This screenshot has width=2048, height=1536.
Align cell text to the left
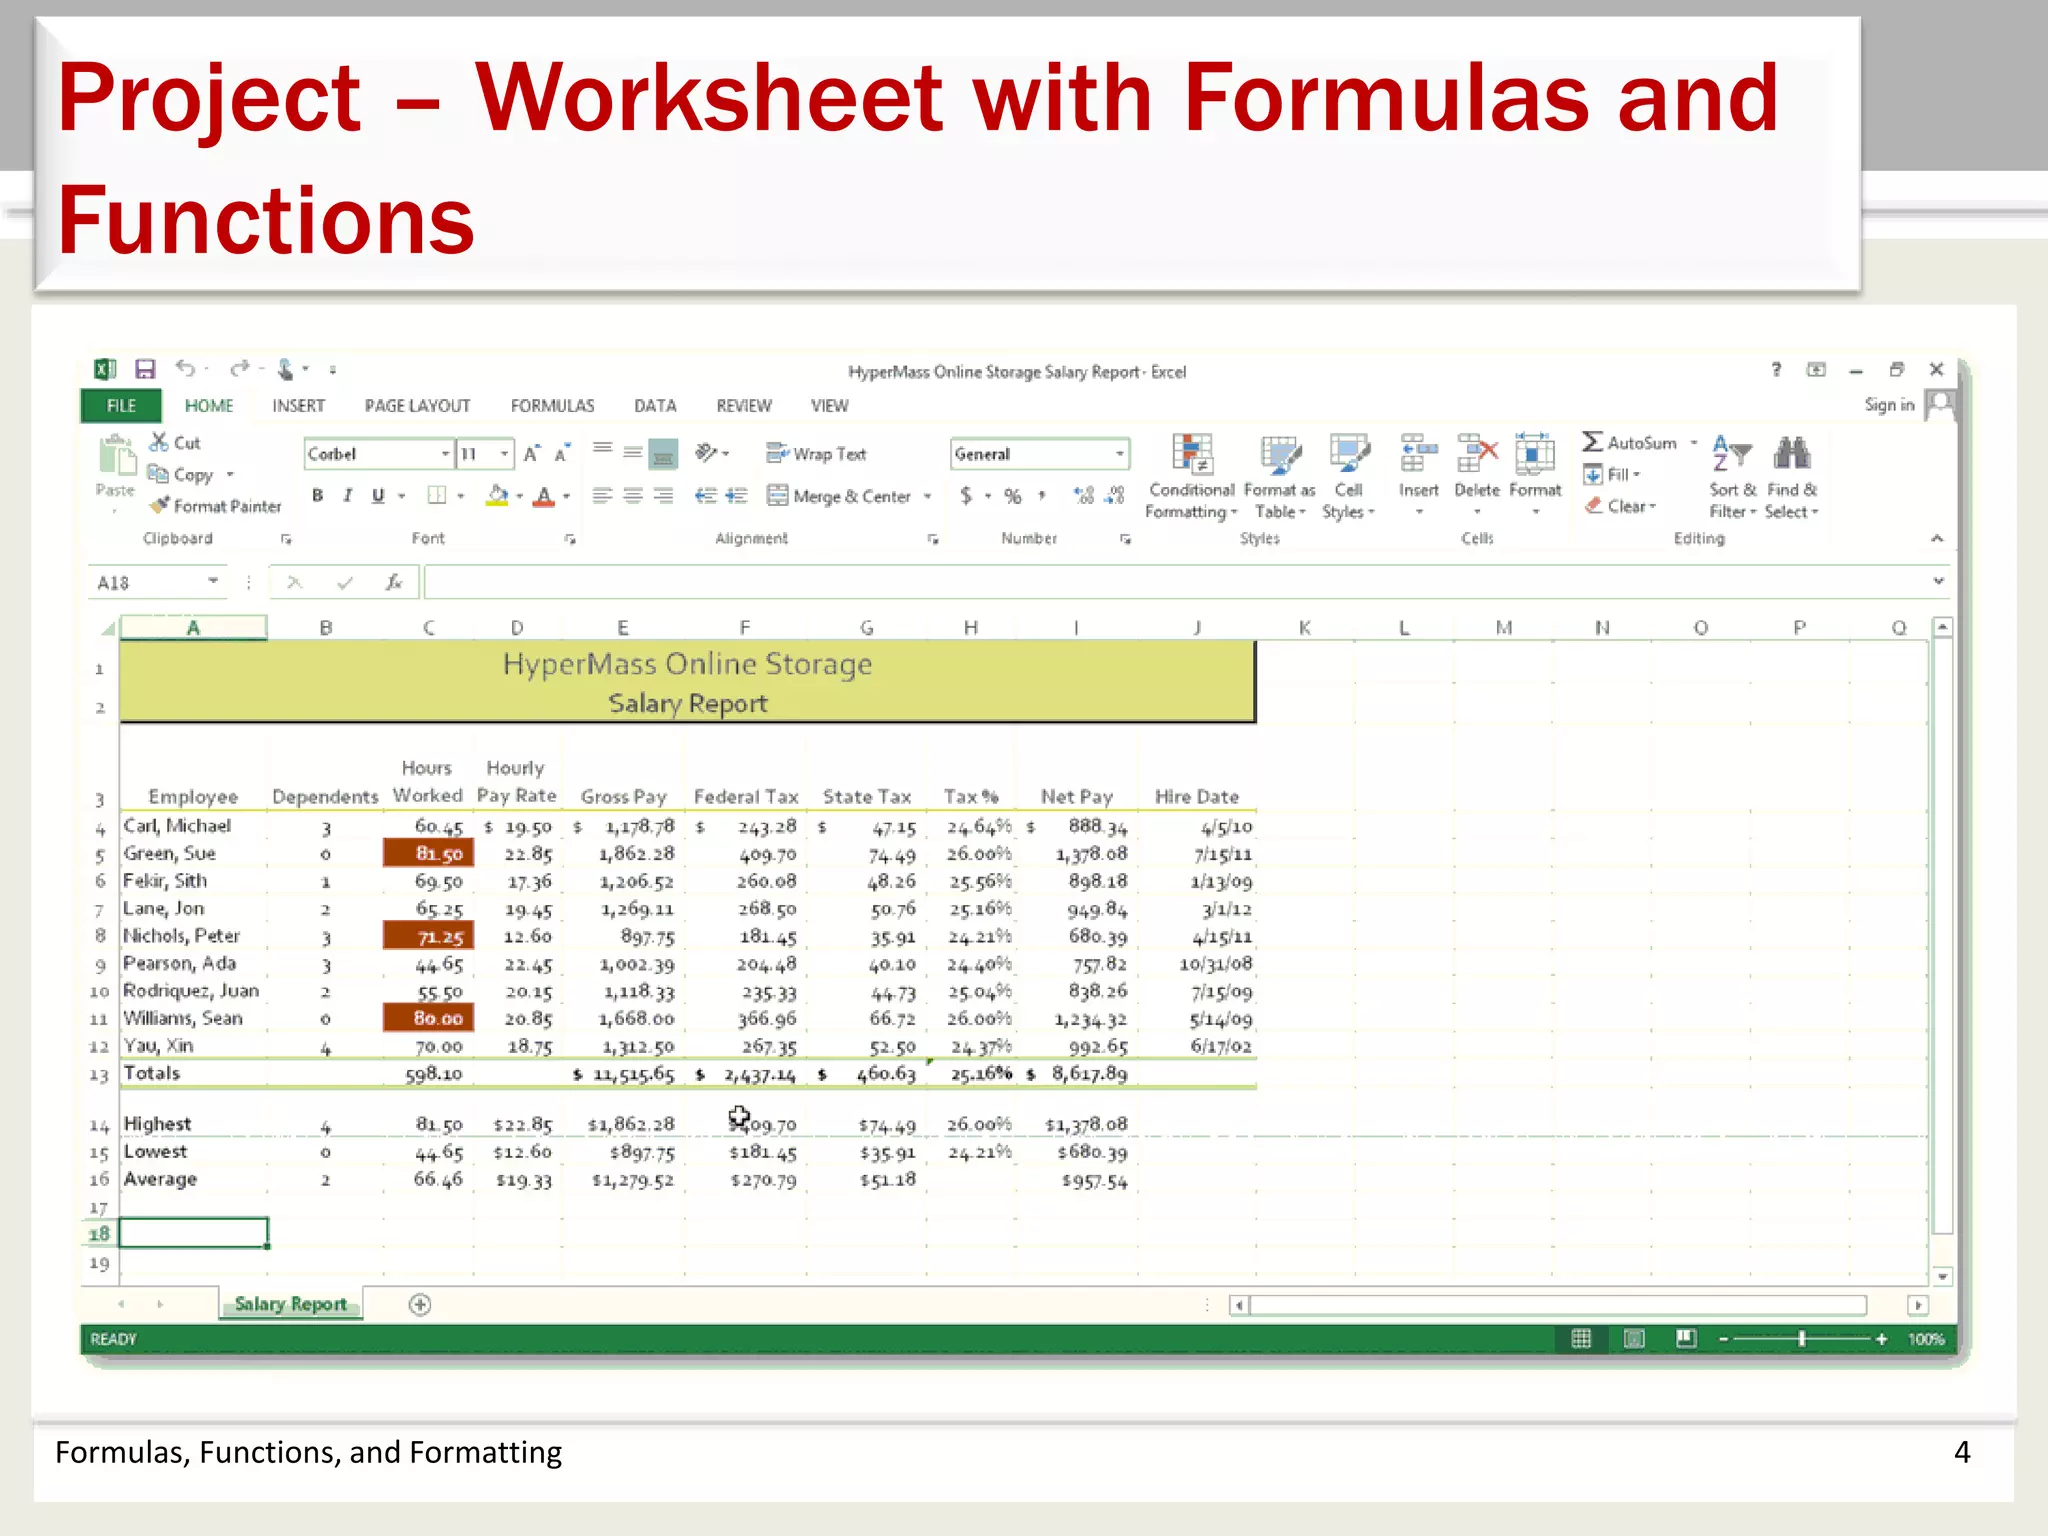[x=602, y=496]
